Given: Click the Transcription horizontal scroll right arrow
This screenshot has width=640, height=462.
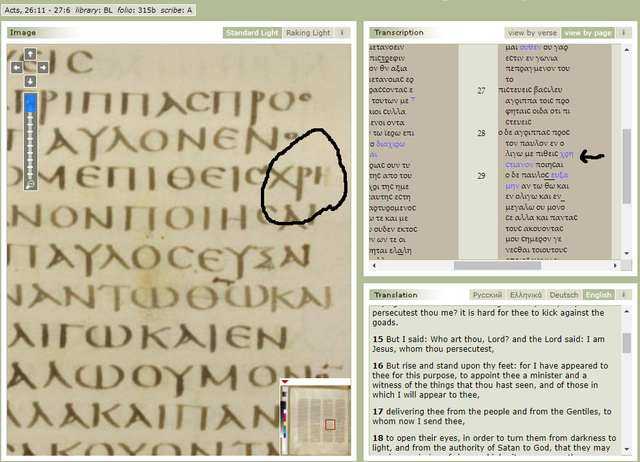Looking at the screenshot, I should point(615,265).
